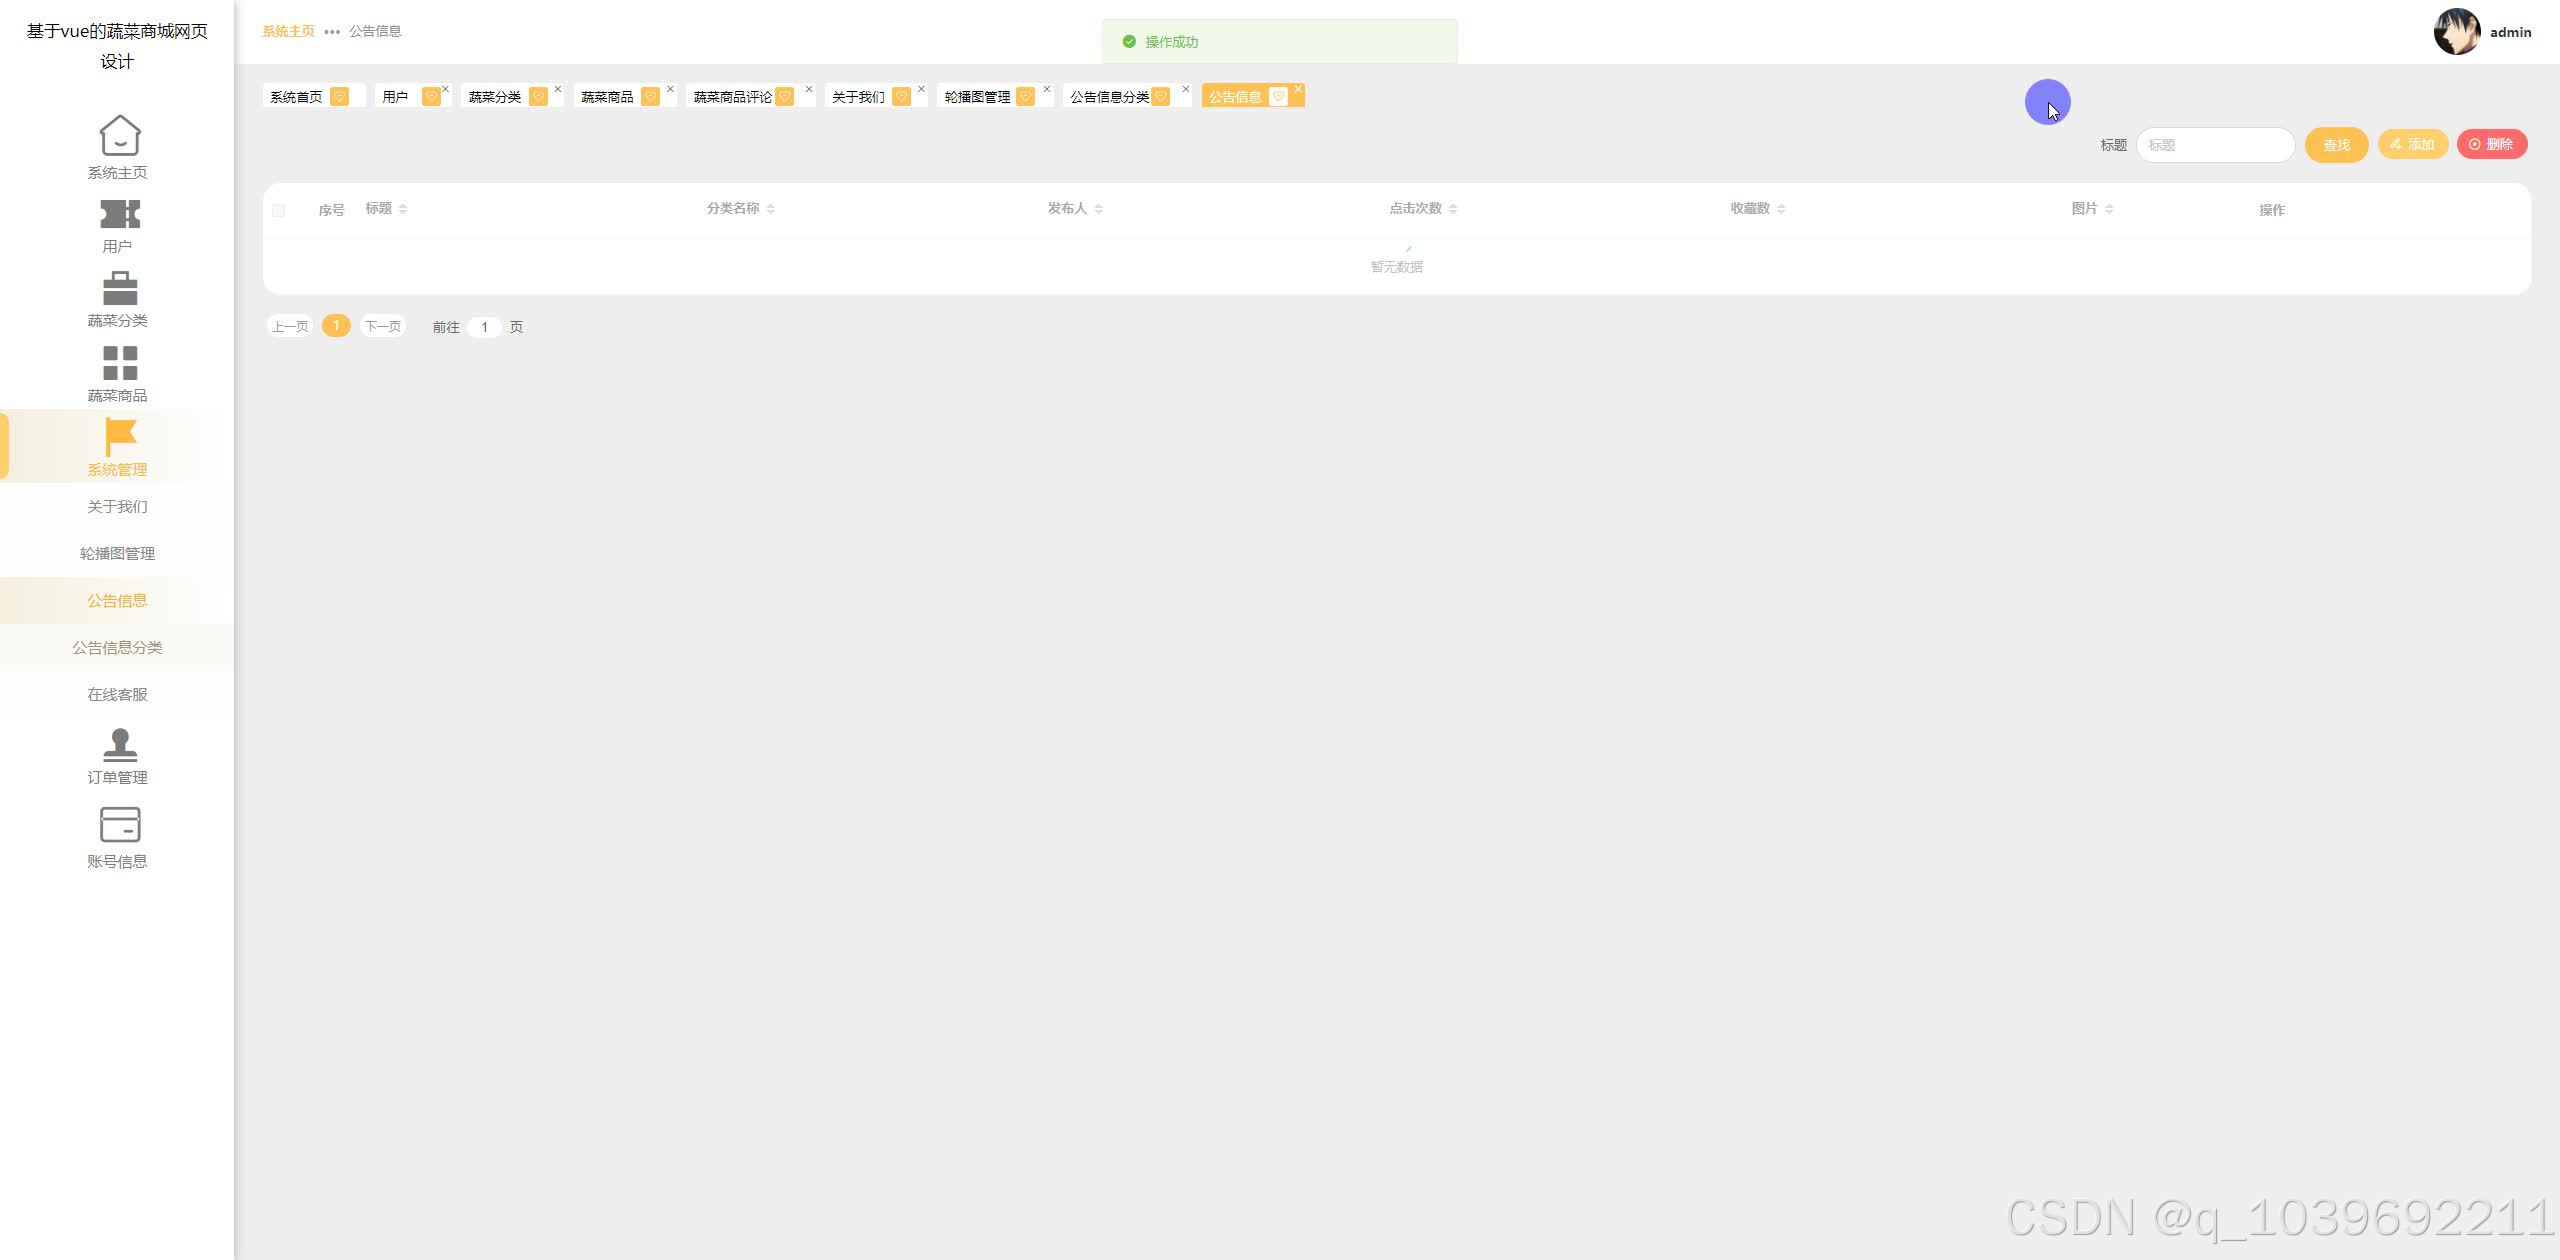Open 系统主页 house icon in sidebar
2560x1260 pixels.
[119, 136]
